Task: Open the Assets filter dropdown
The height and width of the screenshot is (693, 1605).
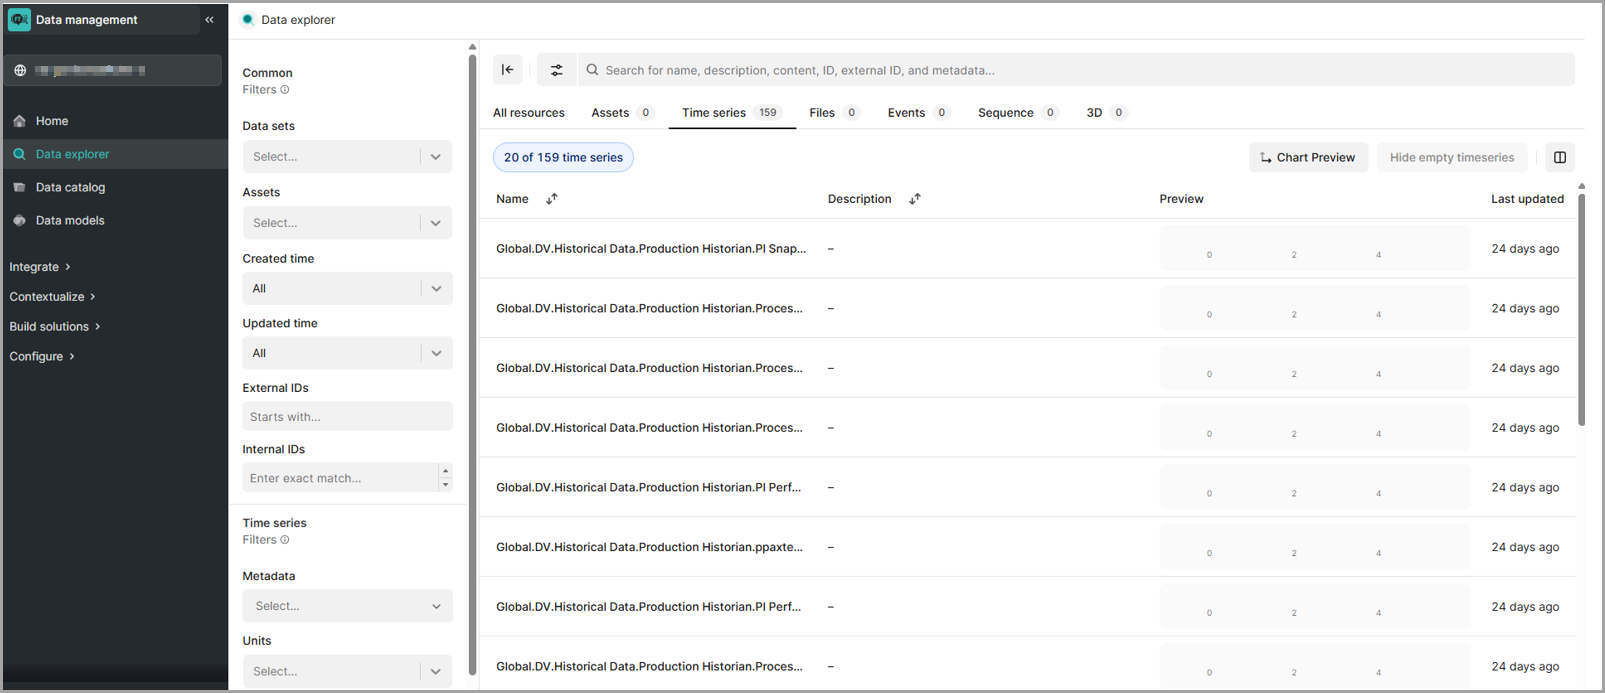Action: coord(347,223)
